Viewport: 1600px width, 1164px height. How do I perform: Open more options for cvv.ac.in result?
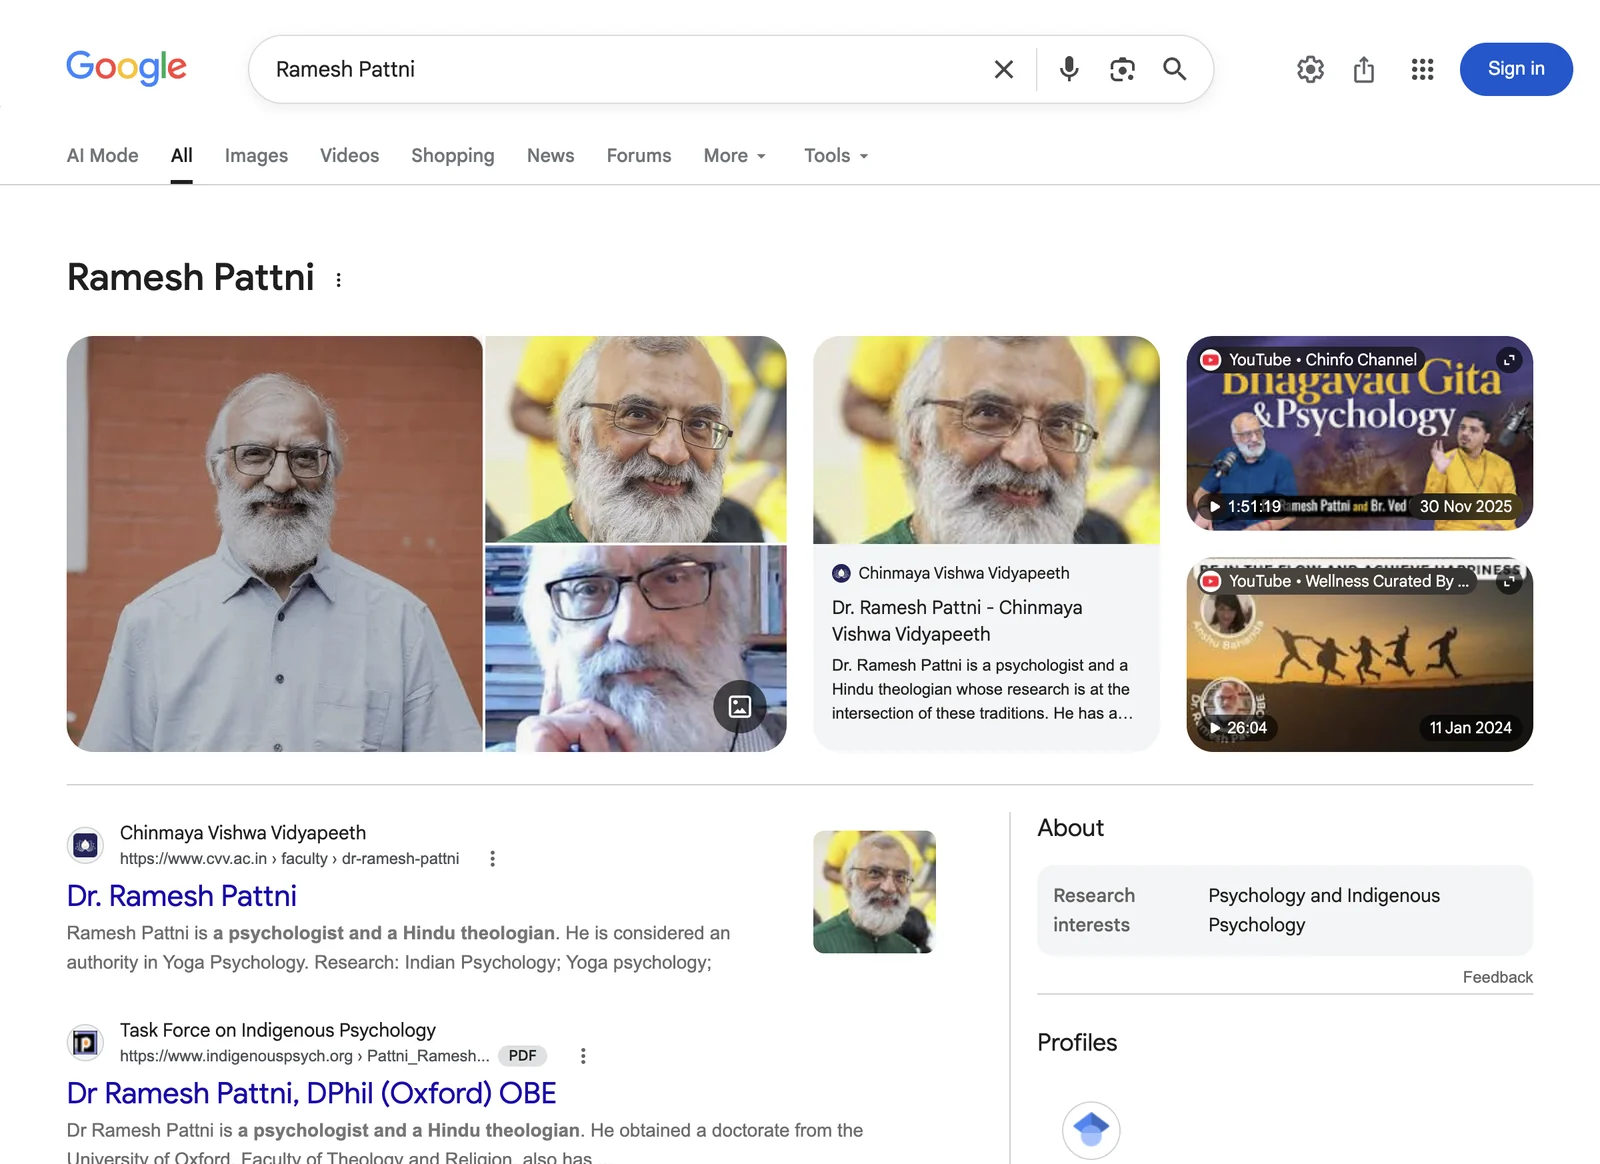tap(492, 858)
